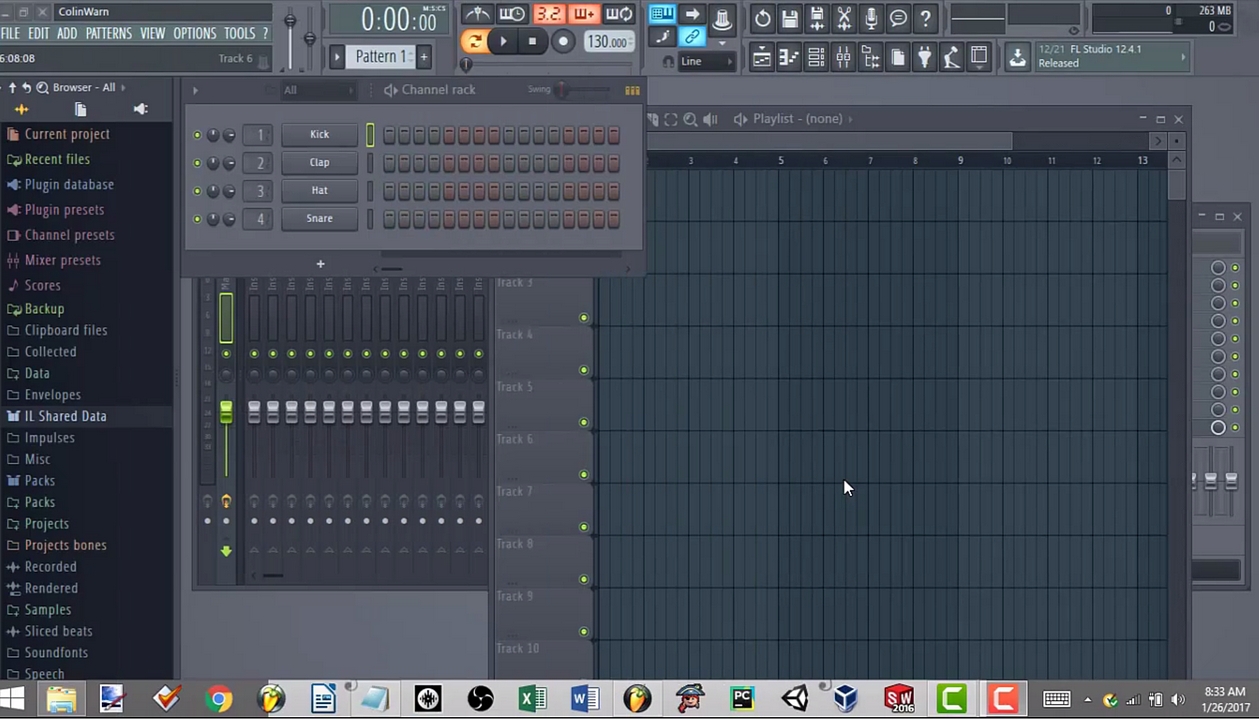Image resolution: width=1259 pixels, height=720 pixels.
Task: Show the channel rack view icon
Action: point(816,58)
